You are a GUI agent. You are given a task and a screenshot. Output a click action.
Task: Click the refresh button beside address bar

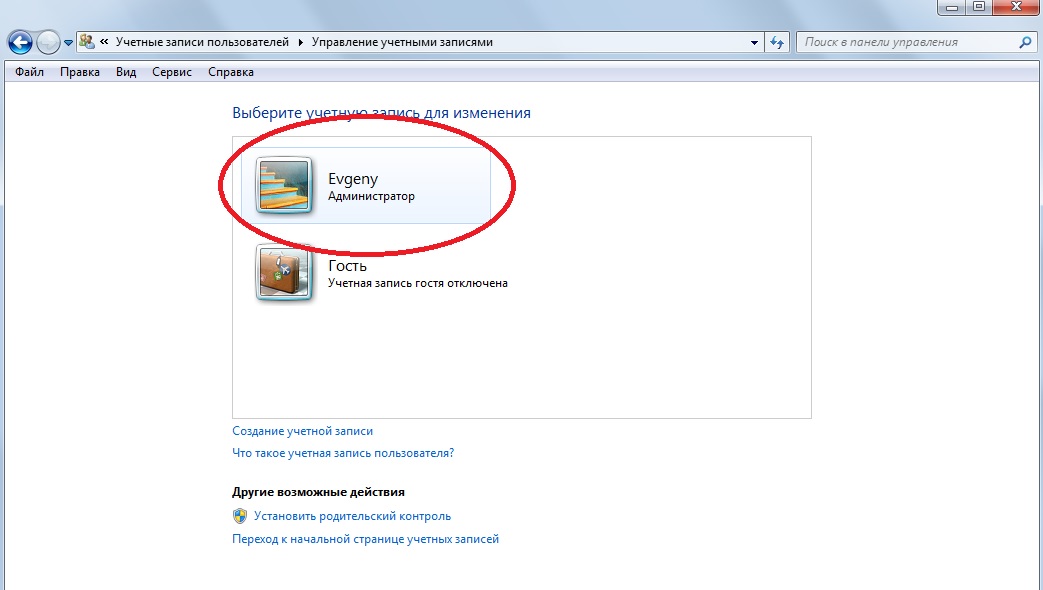point(777,43)
